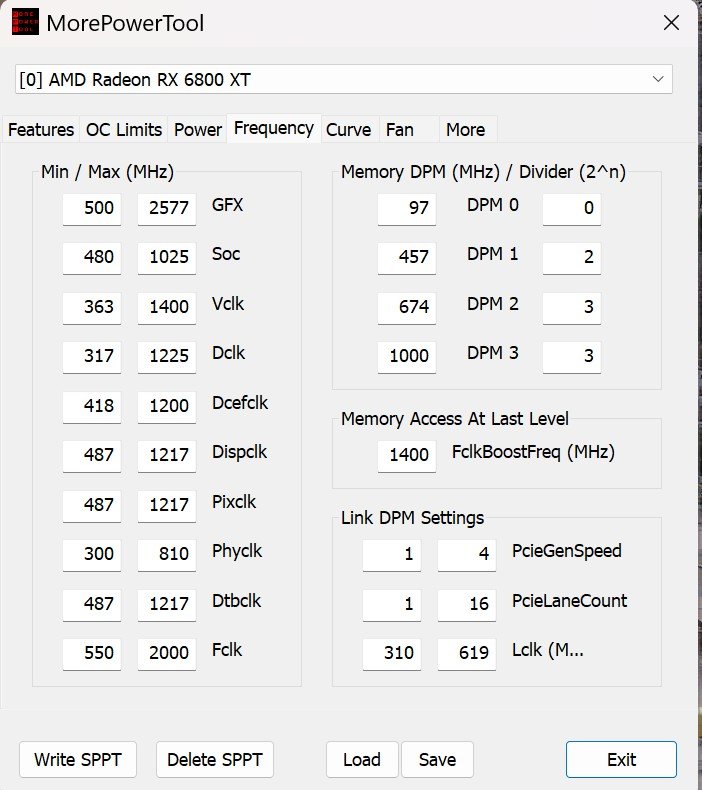
Task: Click the DPM 1 divider field showing 2
Action: pos(571,258)
